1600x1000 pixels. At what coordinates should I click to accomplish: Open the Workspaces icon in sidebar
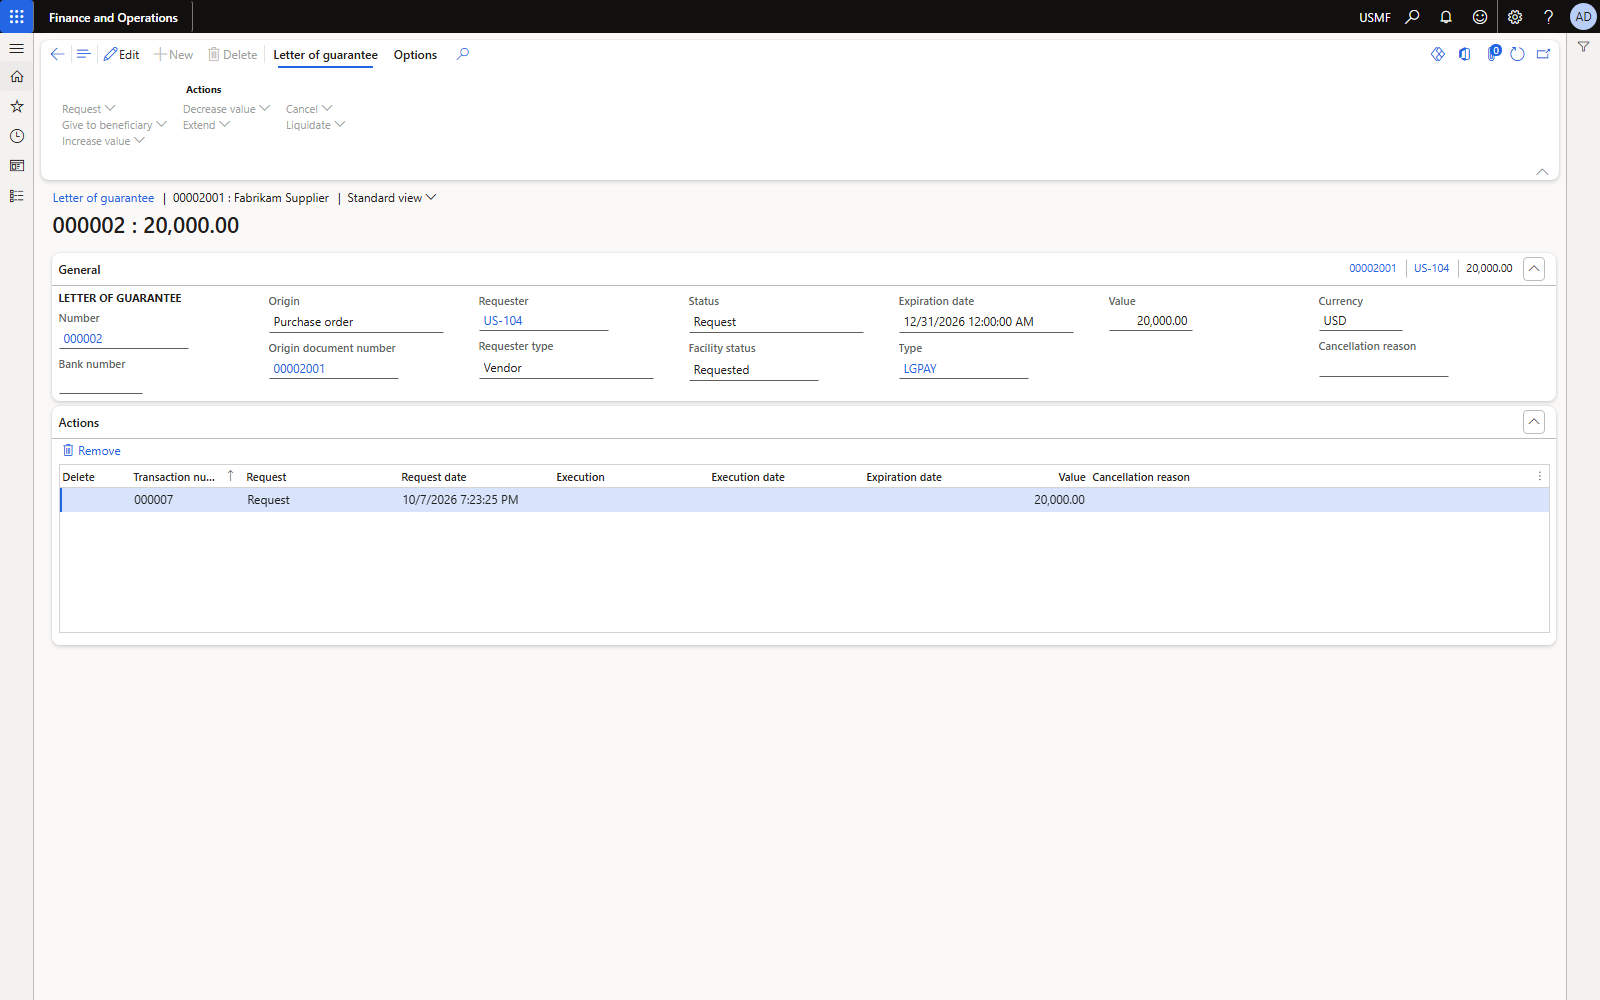click(x=17, y=166)
